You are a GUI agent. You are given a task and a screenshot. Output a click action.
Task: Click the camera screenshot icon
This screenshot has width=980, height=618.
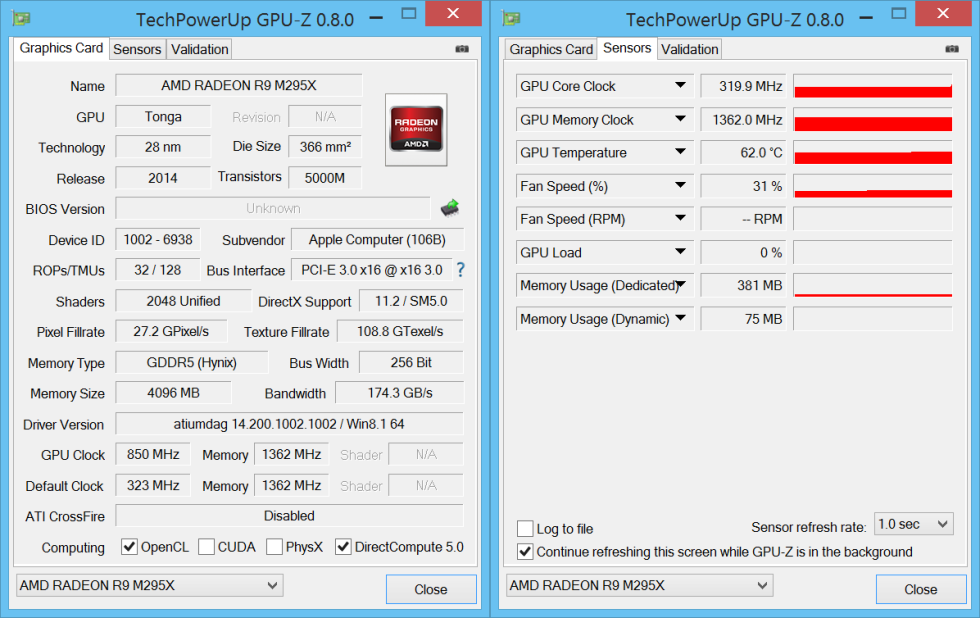pos(461,48)
